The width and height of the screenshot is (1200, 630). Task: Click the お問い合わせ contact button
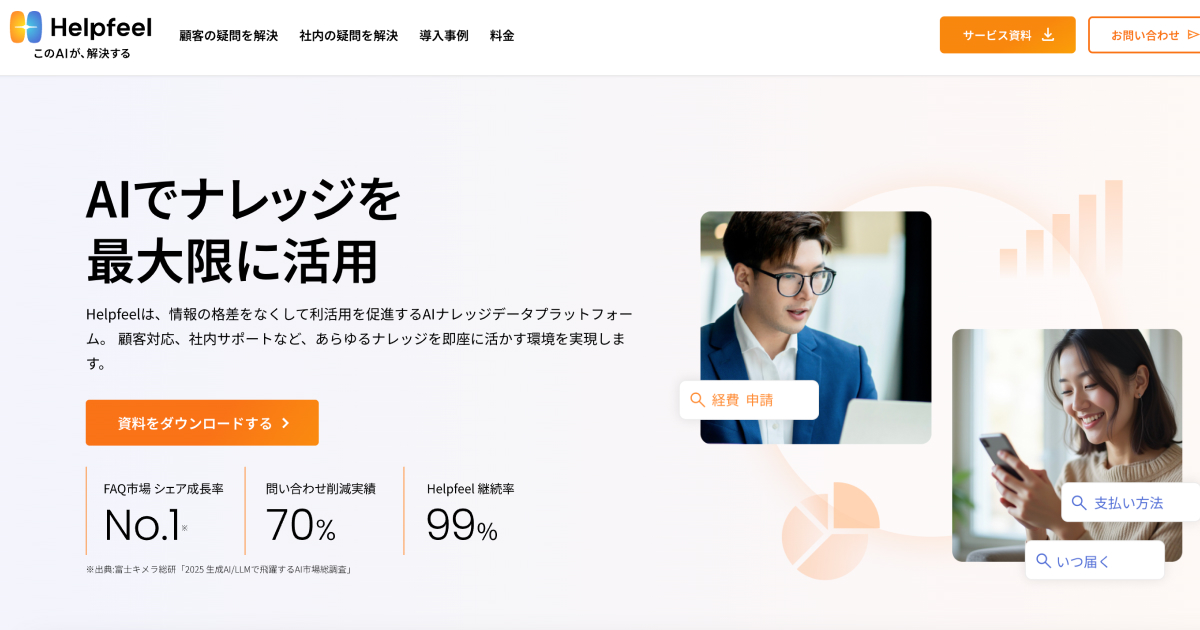pyautogui.click(x=1144, y=35)
